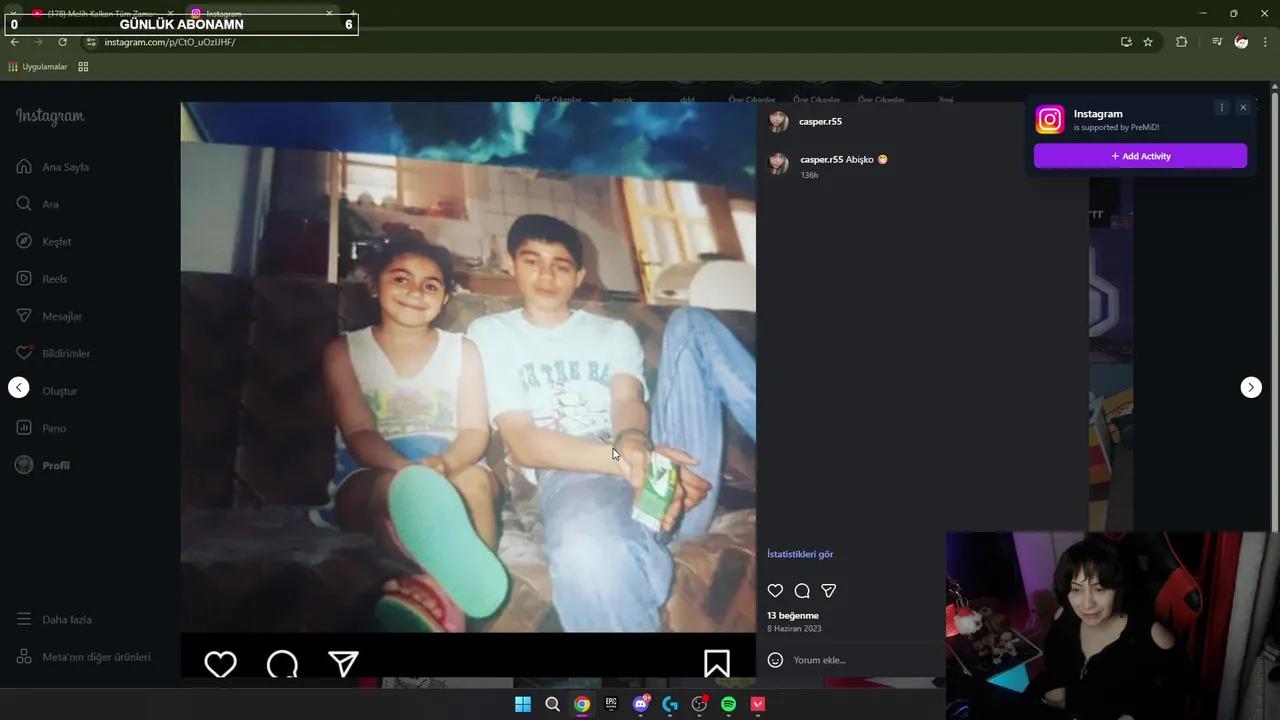Open Chrome three-dot menu
This screenshot has height=720, width=1280.
(x=1266, y=42)
